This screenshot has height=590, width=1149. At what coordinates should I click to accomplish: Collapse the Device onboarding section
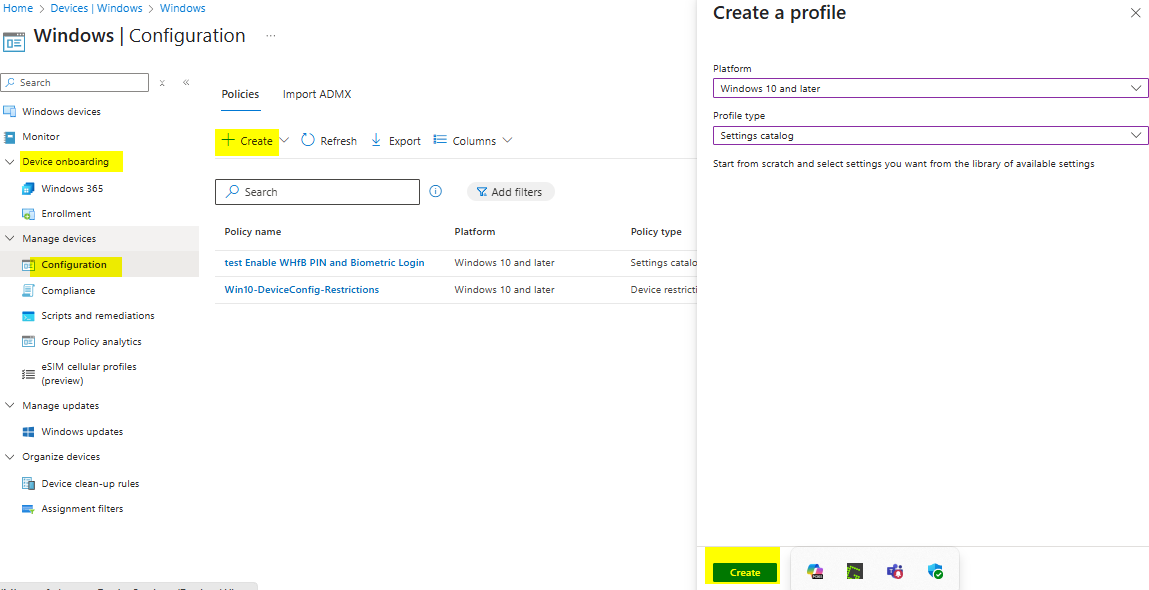click(10, 162)
